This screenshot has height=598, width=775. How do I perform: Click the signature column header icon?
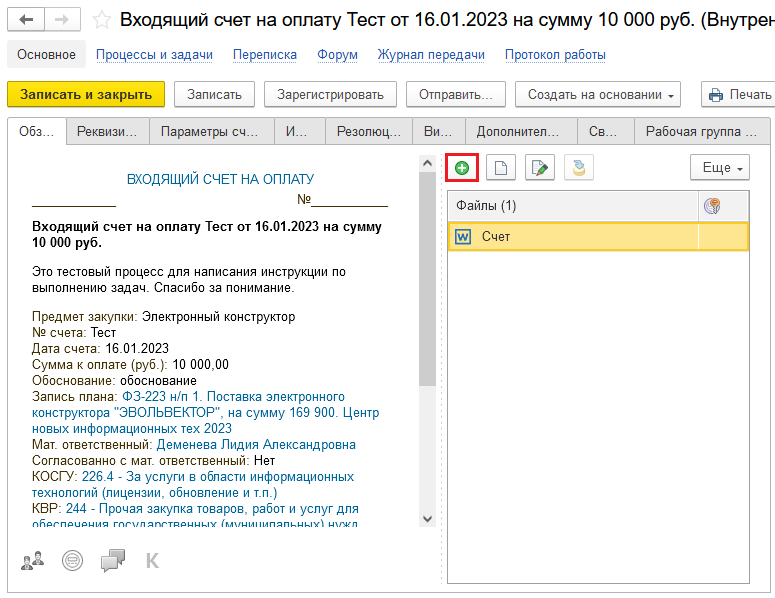point(712,206)
